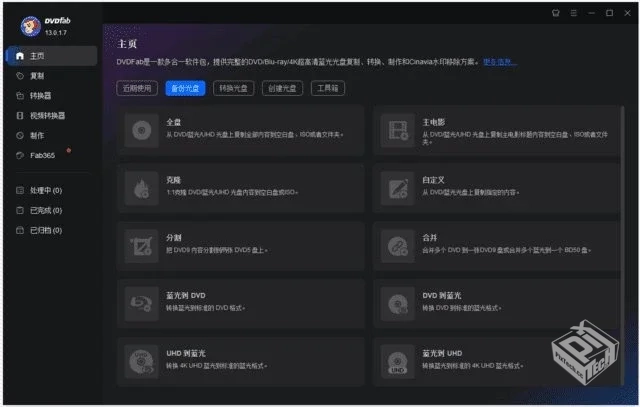Choose the 自定义 customize icon
Image resolution: width=640 pixels, height=407 pixels.
pos(398,189)
